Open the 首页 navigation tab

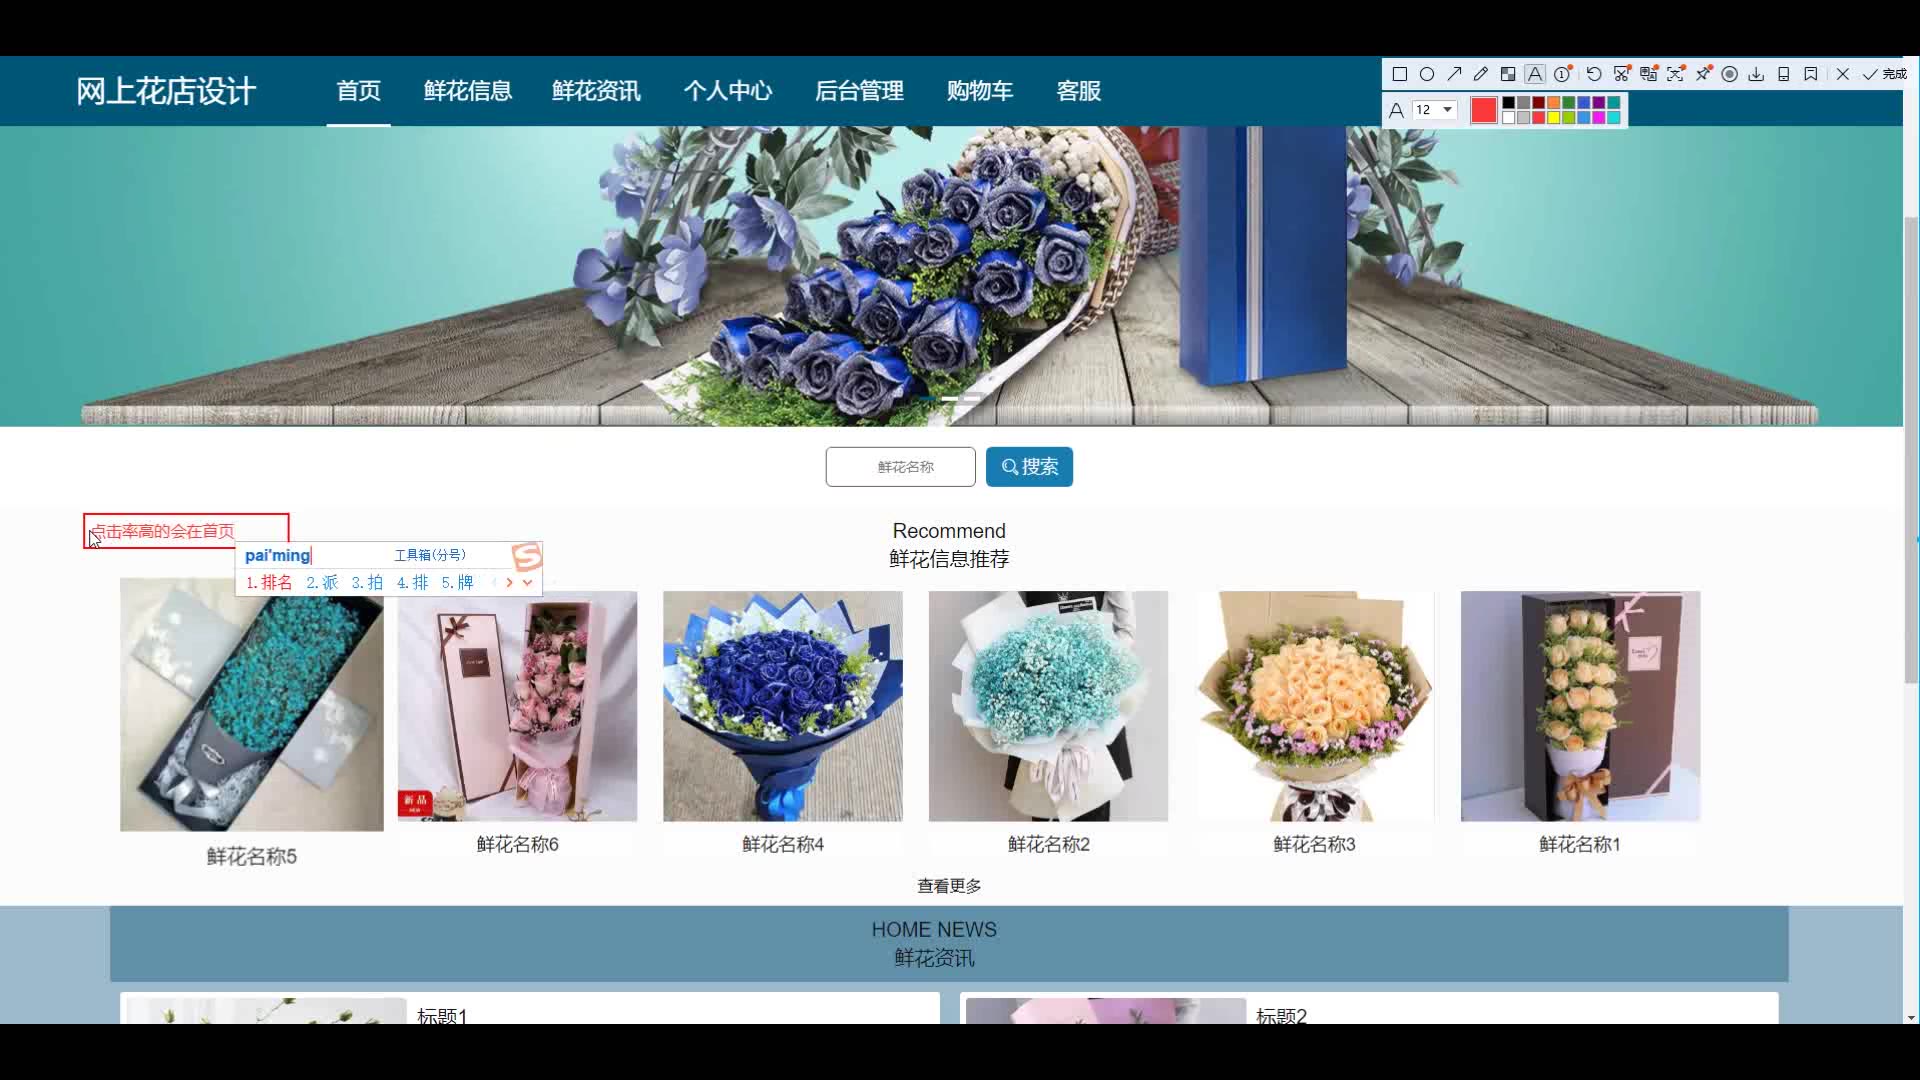(358, 91)
